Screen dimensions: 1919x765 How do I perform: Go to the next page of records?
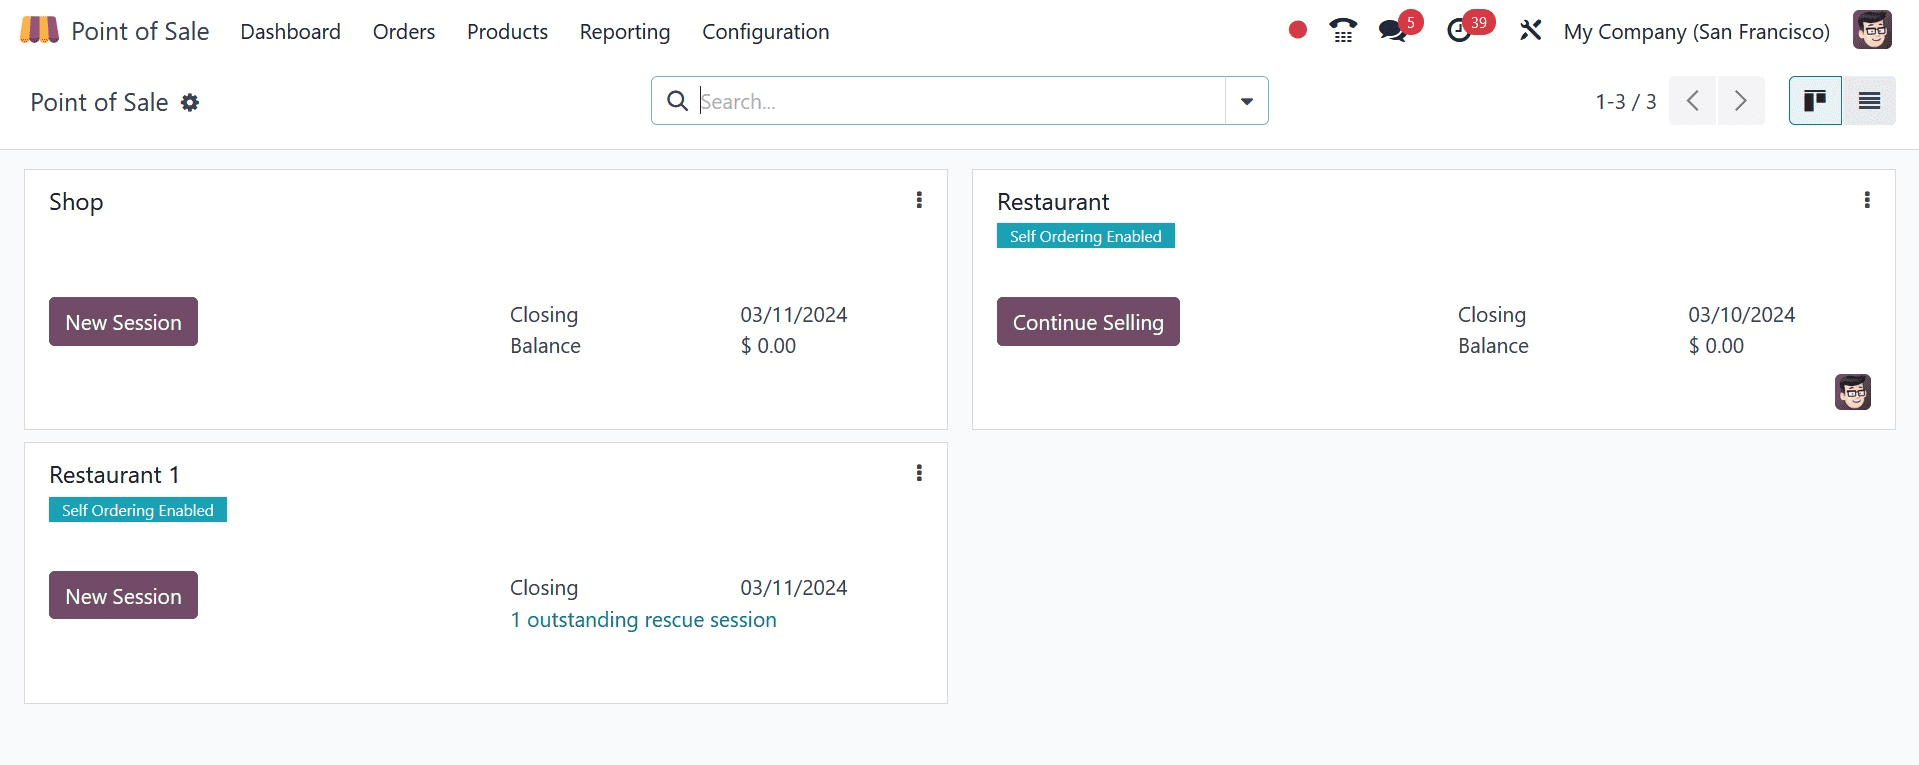pos(1741,101)
